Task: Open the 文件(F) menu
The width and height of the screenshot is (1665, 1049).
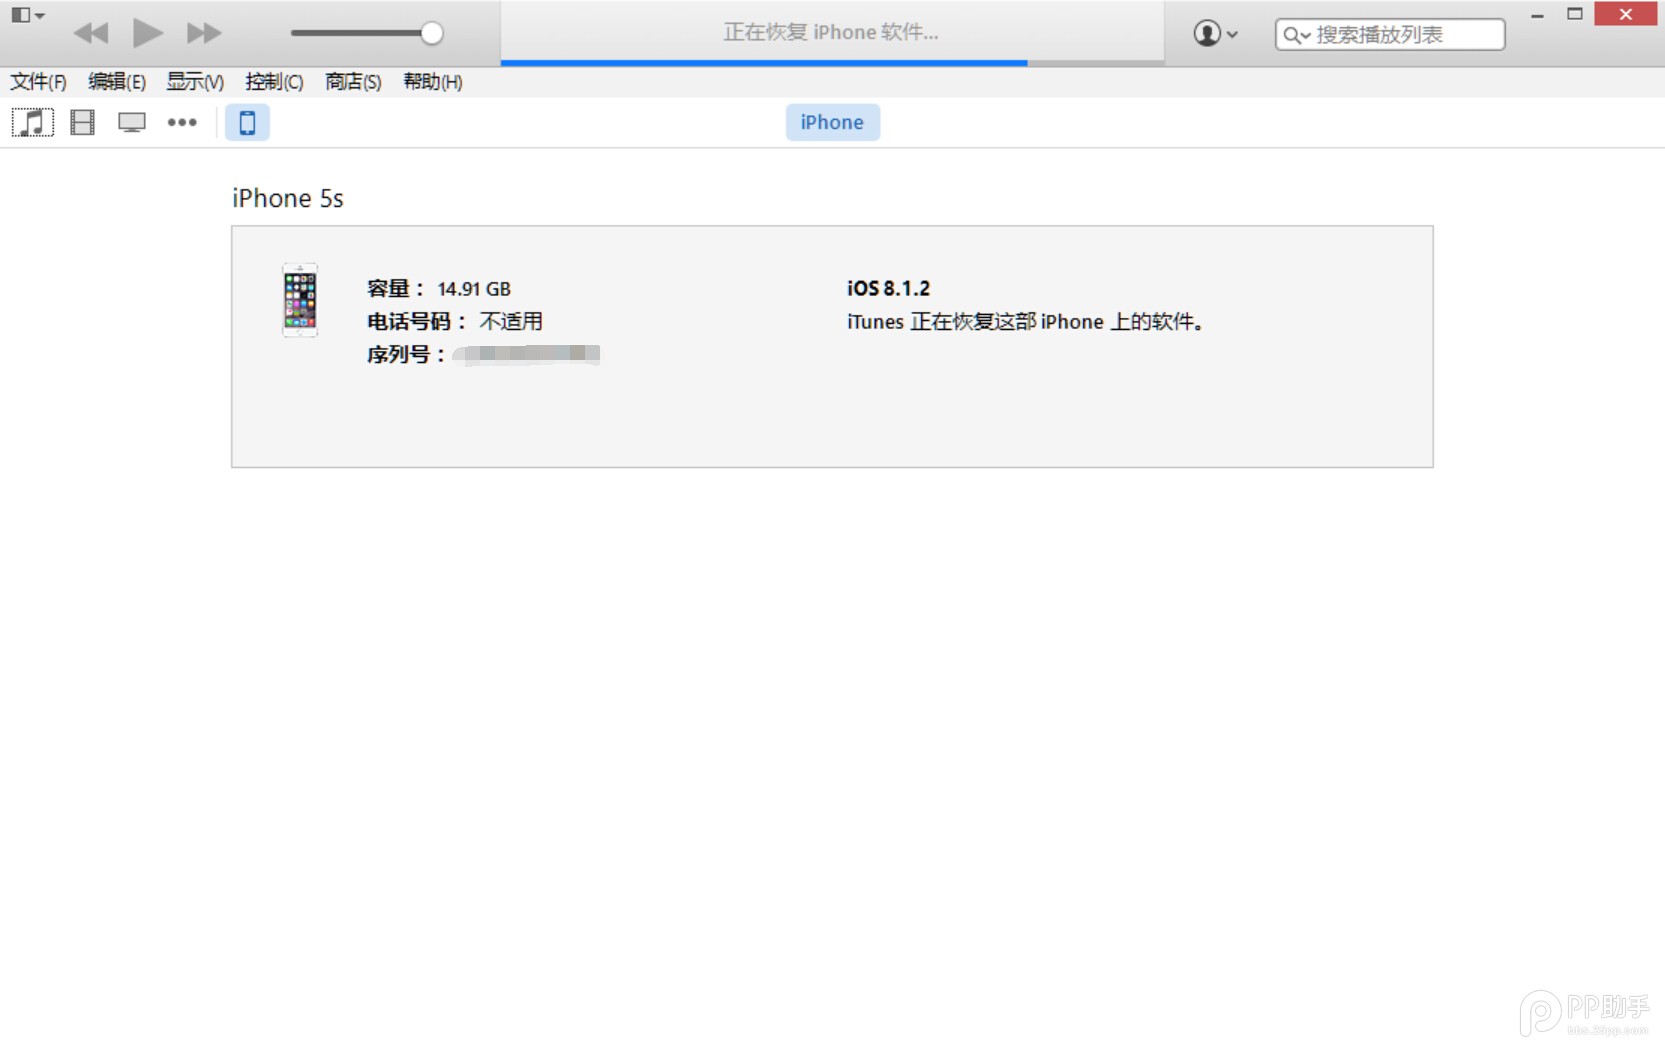Action: click(x=38, y=82)
